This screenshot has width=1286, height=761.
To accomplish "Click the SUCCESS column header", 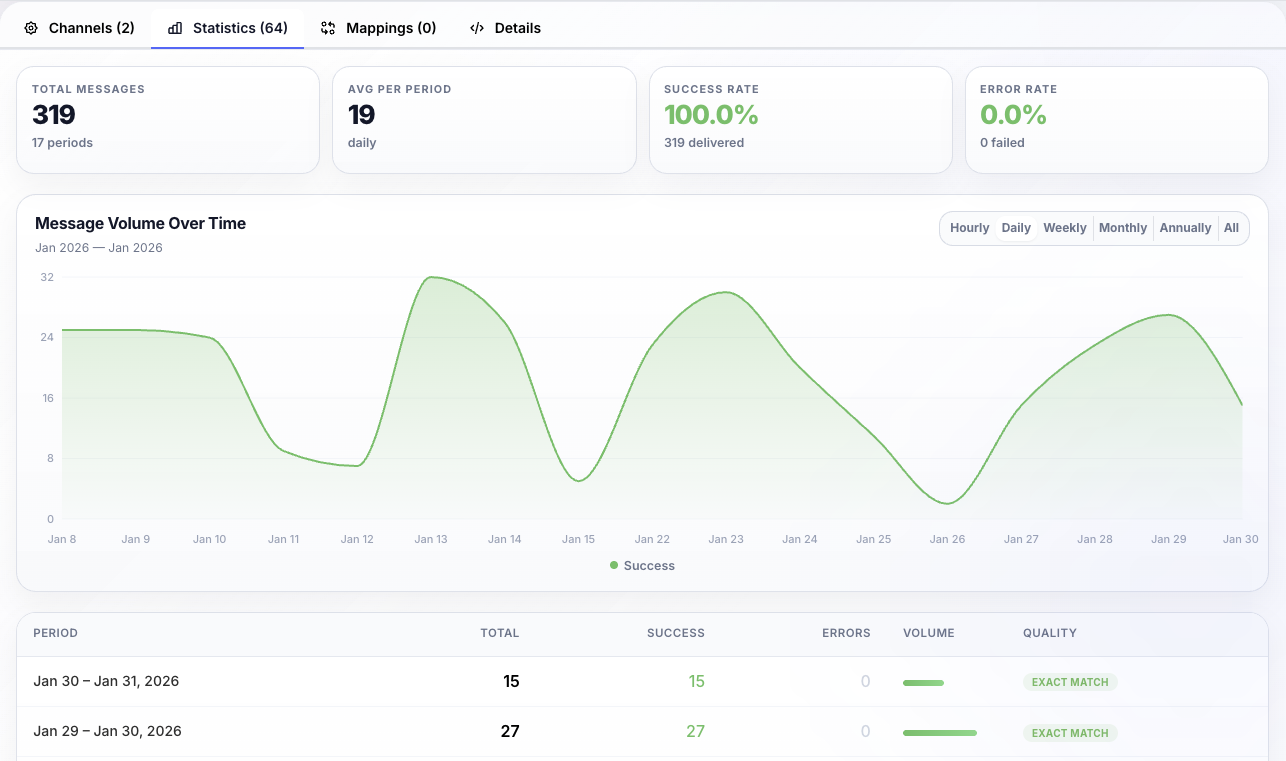I will tap(676, 633).
